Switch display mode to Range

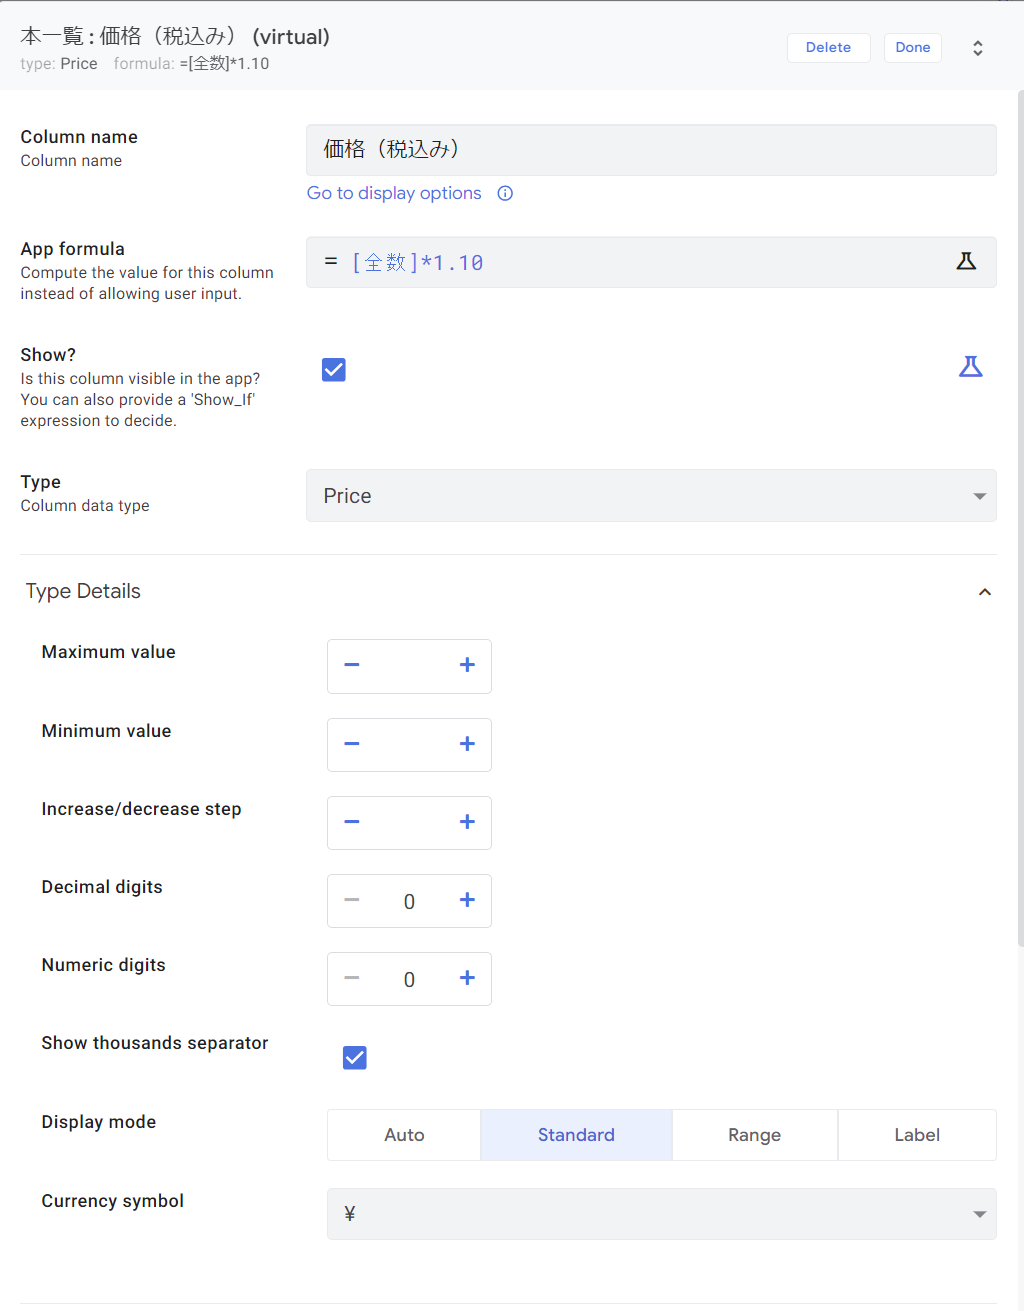pyautogui.click(x=754, y=1135)
